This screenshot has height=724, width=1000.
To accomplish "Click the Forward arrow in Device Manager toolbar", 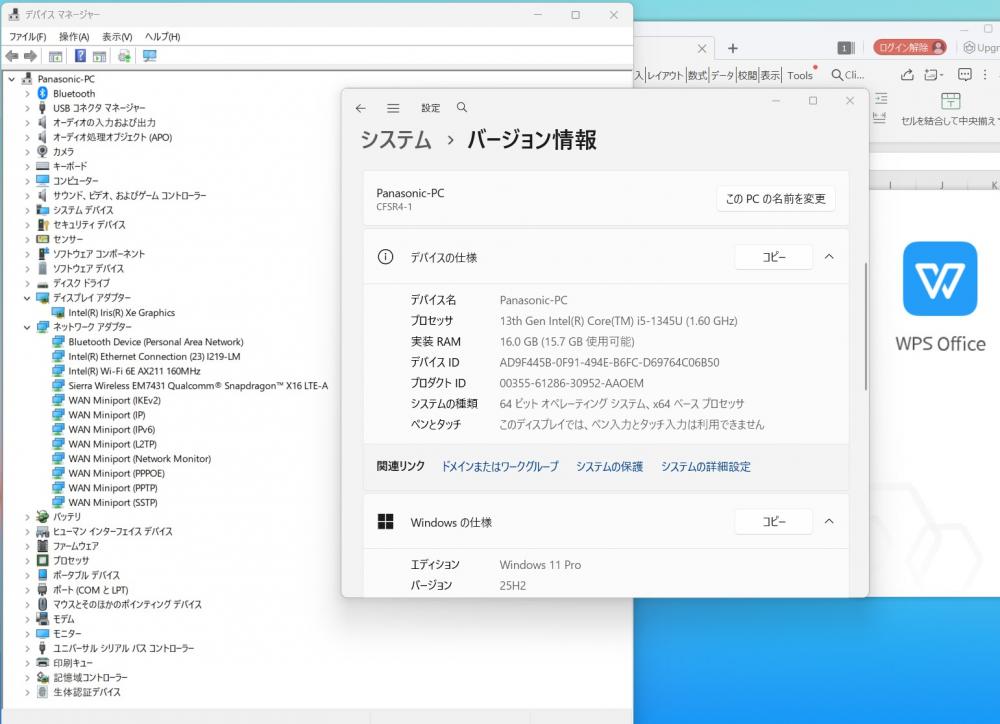I will coord(30,56).
